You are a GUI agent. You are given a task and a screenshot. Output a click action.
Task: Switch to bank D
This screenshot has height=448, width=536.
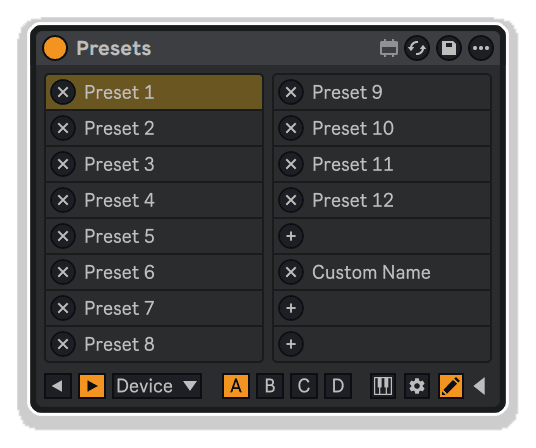tap(338, 386)
